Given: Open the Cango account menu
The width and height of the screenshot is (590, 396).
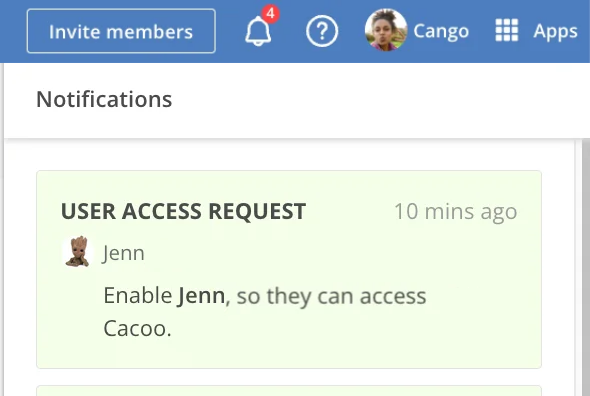Looking at the screenshot, I should tap(441, 31).
